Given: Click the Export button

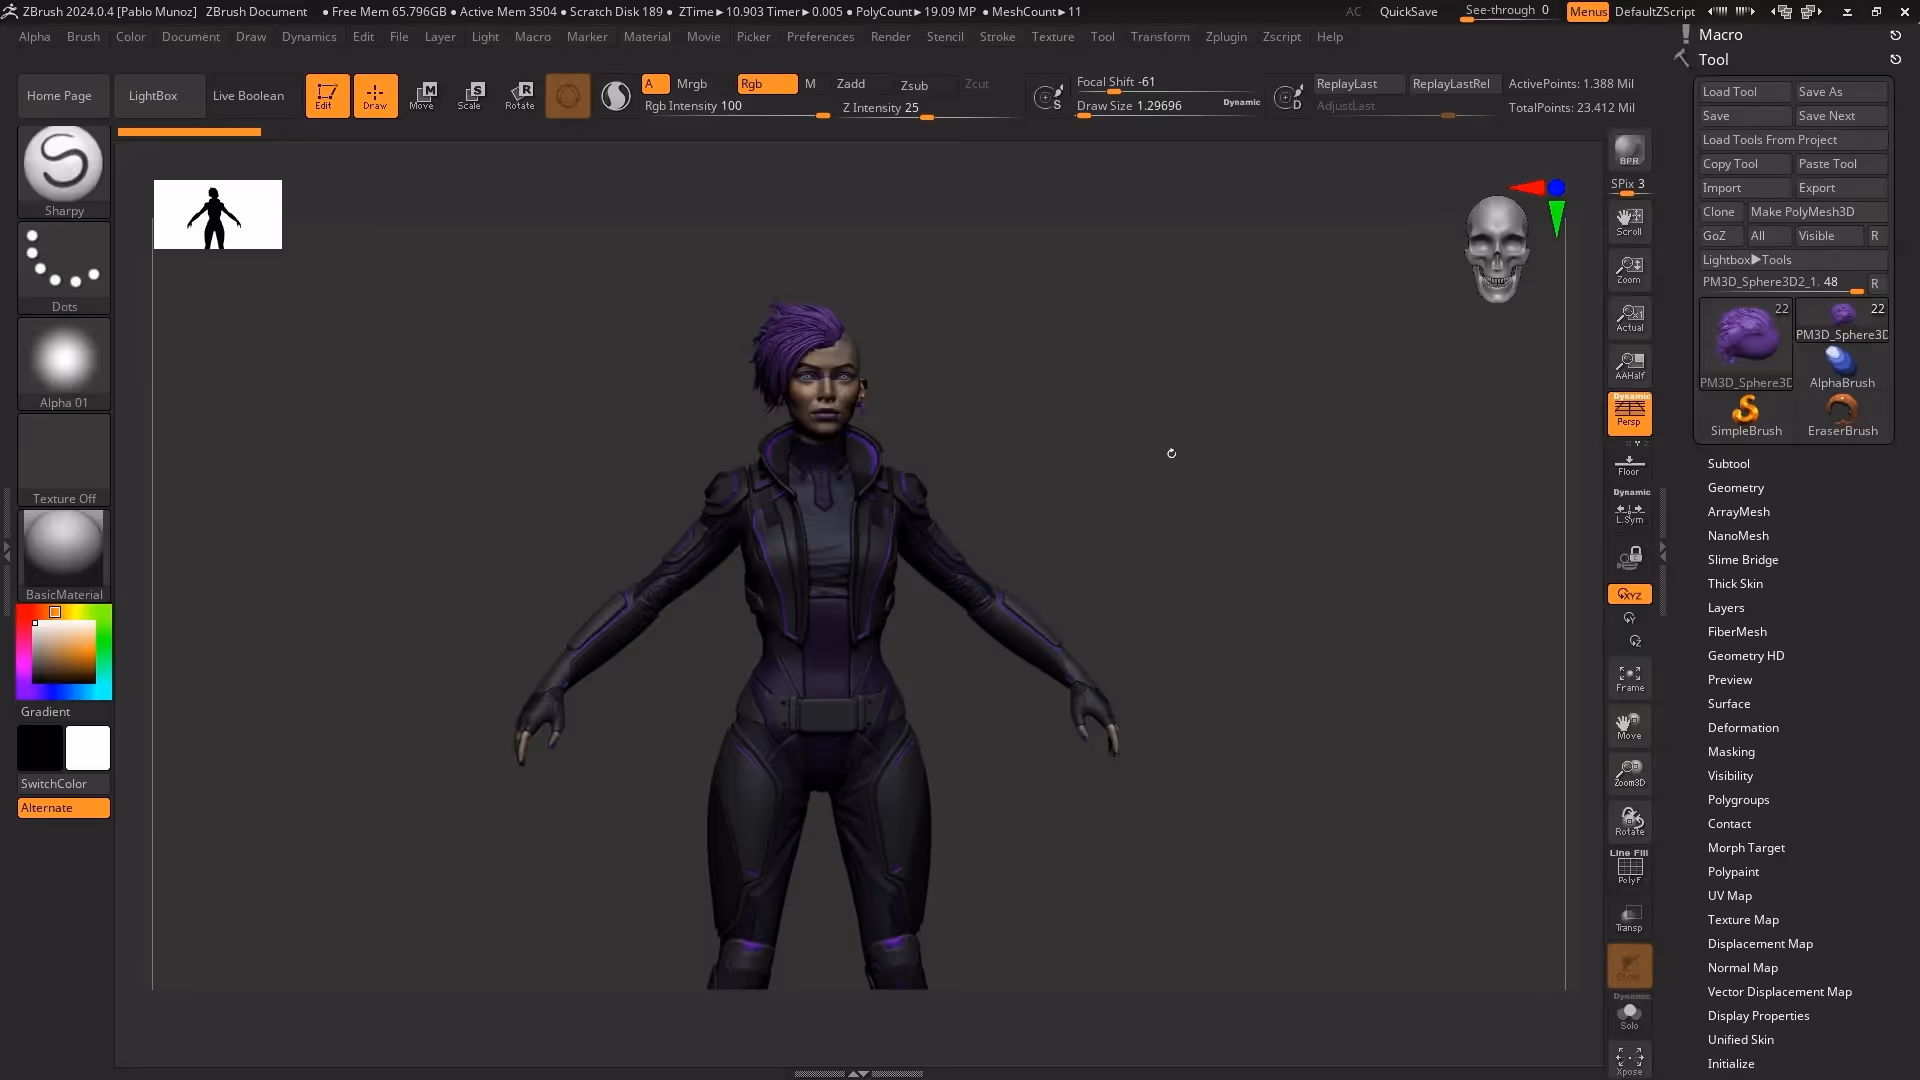Looking at the screenshot, I should point(1841,188).
